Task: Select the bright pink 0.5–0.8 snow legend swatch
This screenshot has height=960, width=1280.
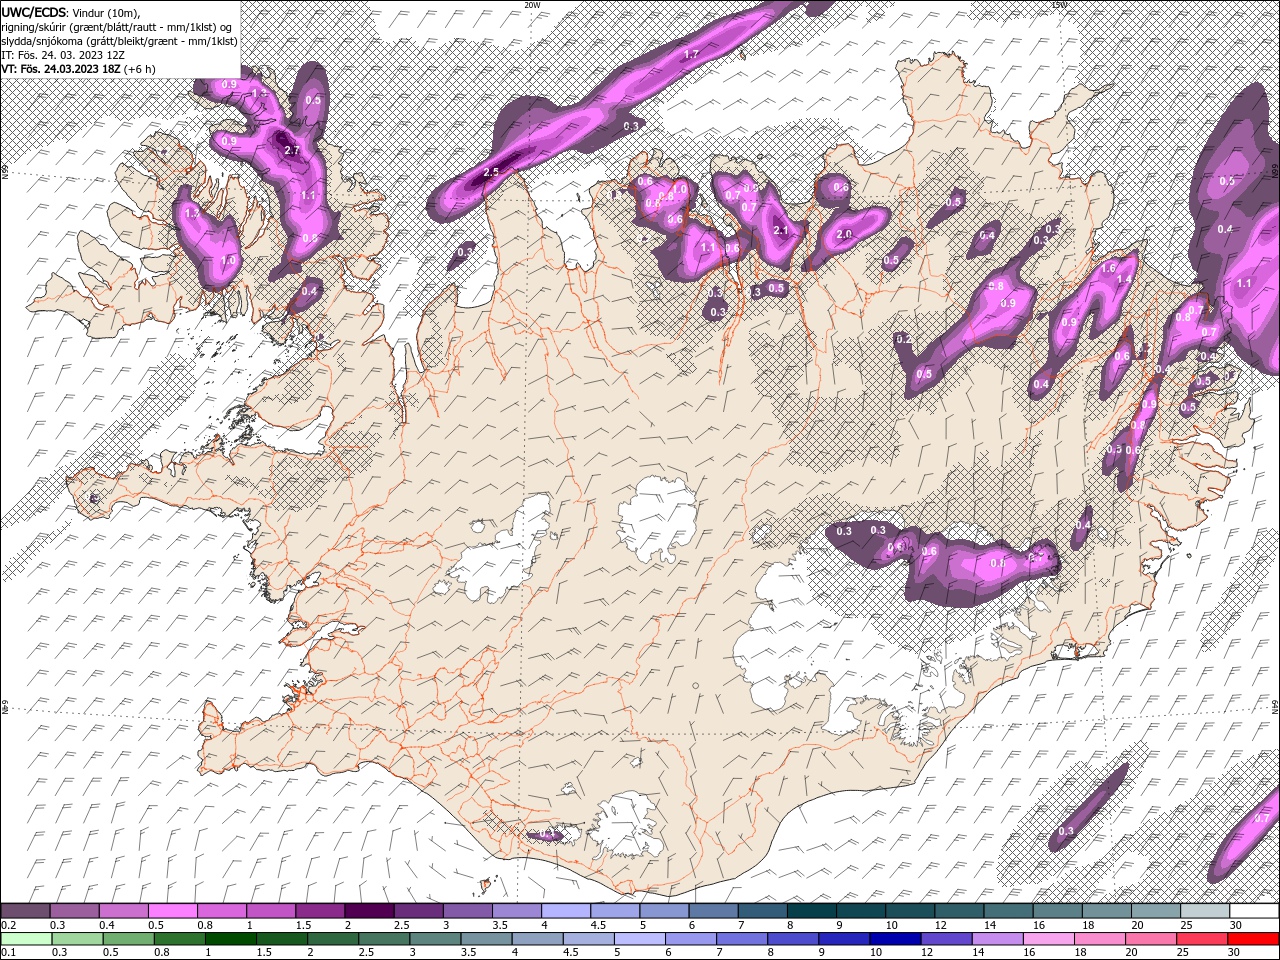Action: [x=173, y=911]
